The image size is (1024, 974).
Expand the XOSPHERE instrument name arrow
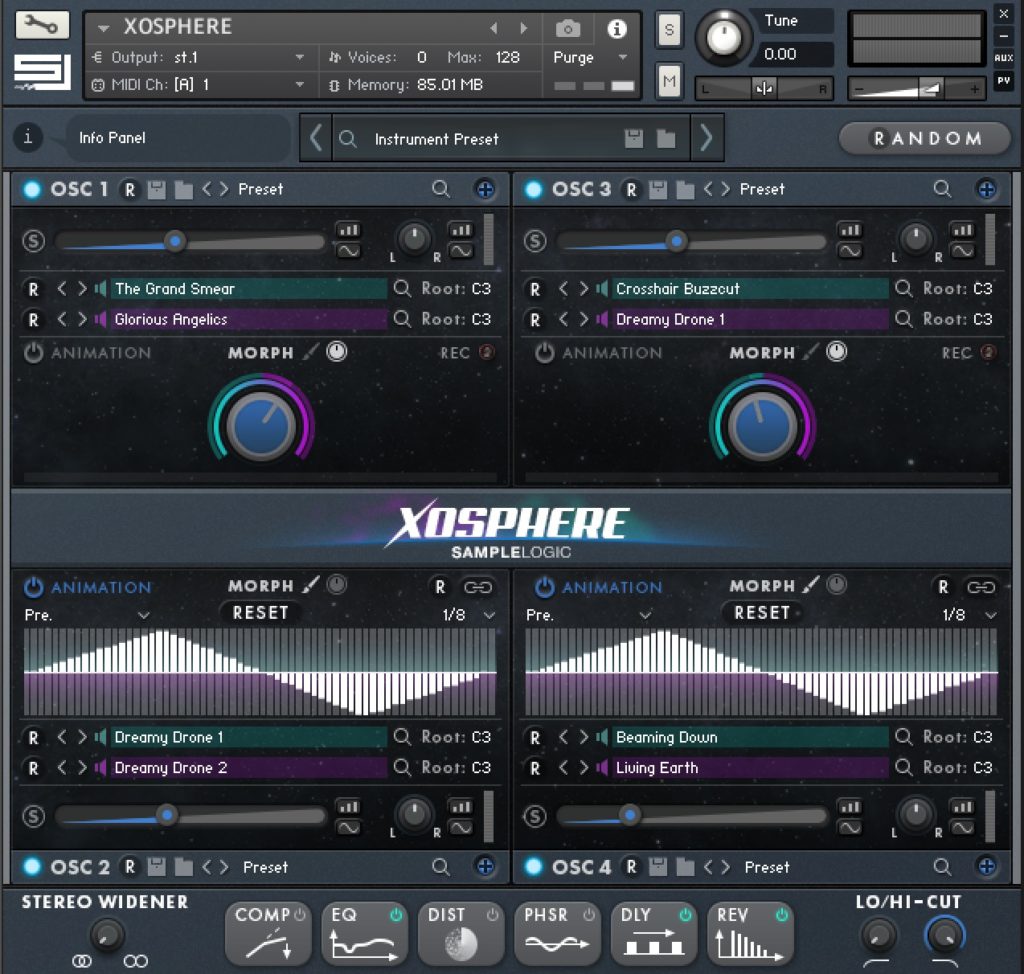click(103, 28)
